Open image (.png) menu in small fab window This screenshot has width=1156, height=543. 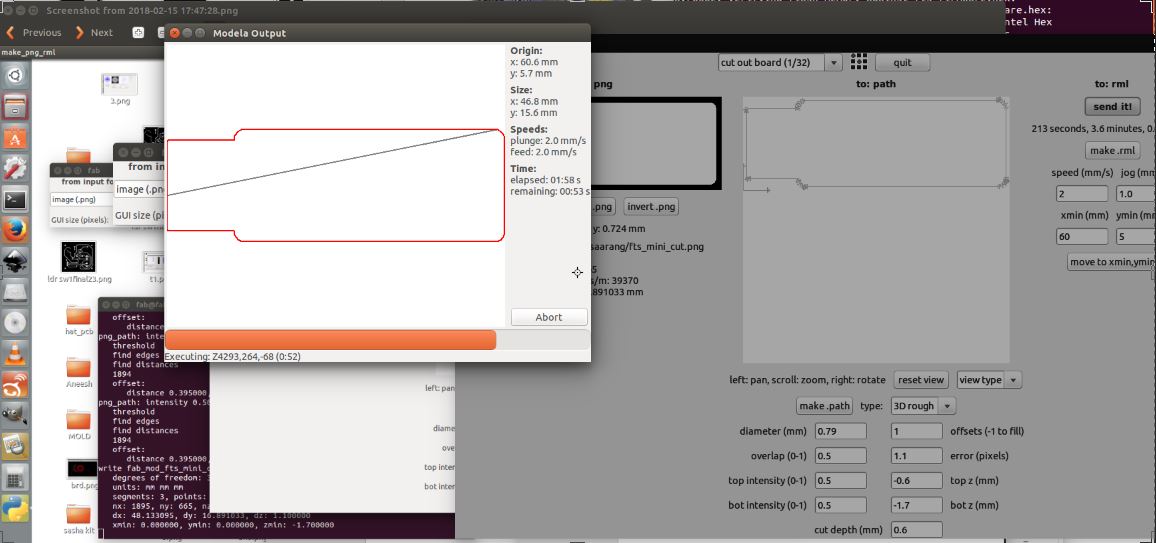pyautogui.click(x=81, y=199)
